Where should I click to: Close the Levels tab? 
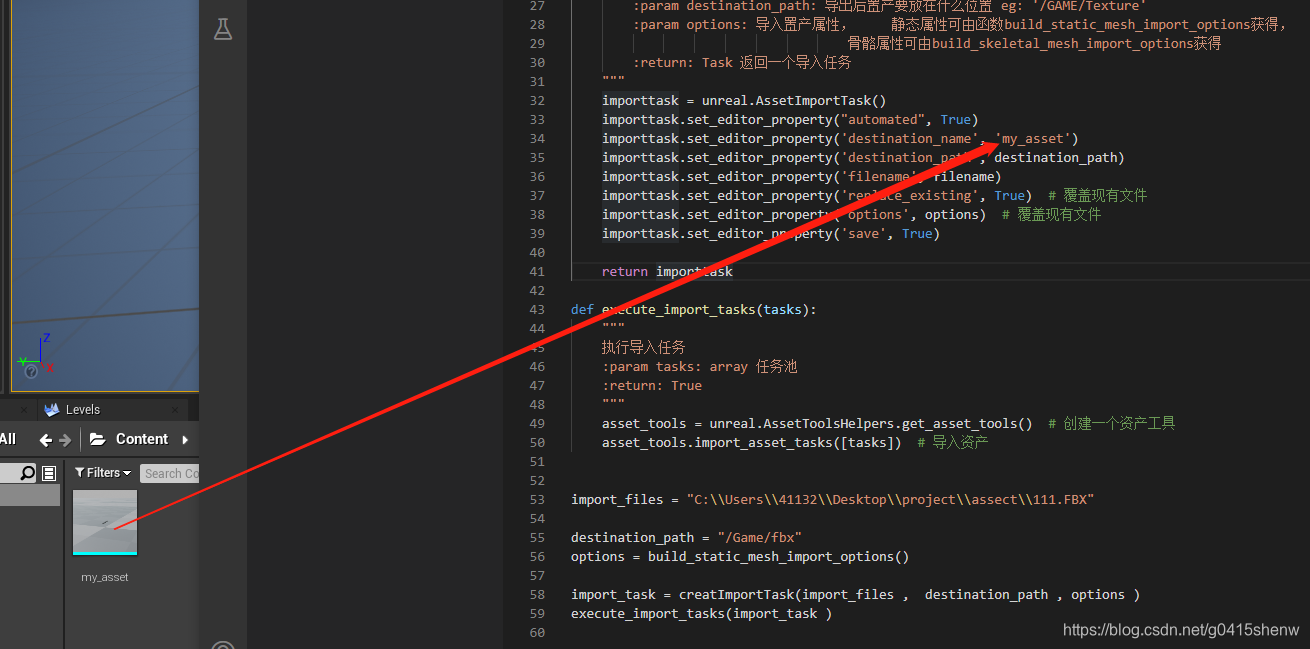(x=176, y=409)
